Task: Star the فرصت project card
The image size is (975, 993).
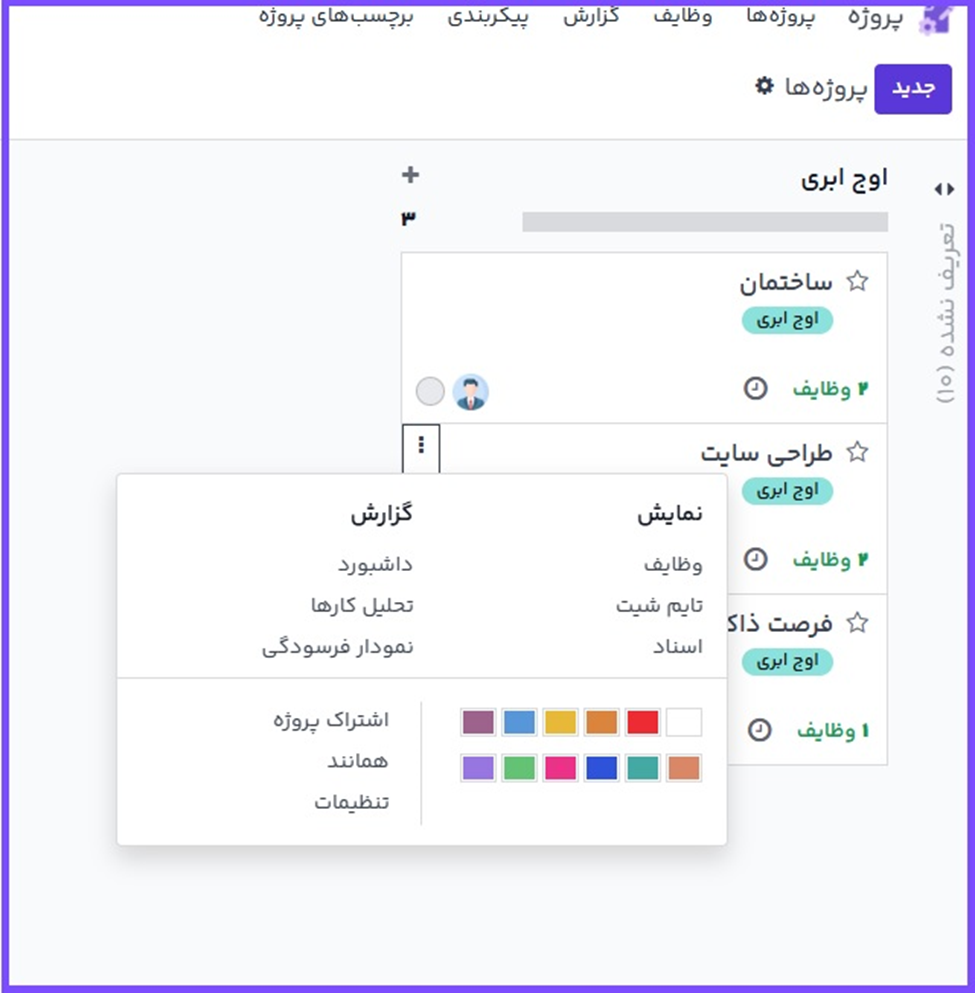Action: click(x=857, y=623)
